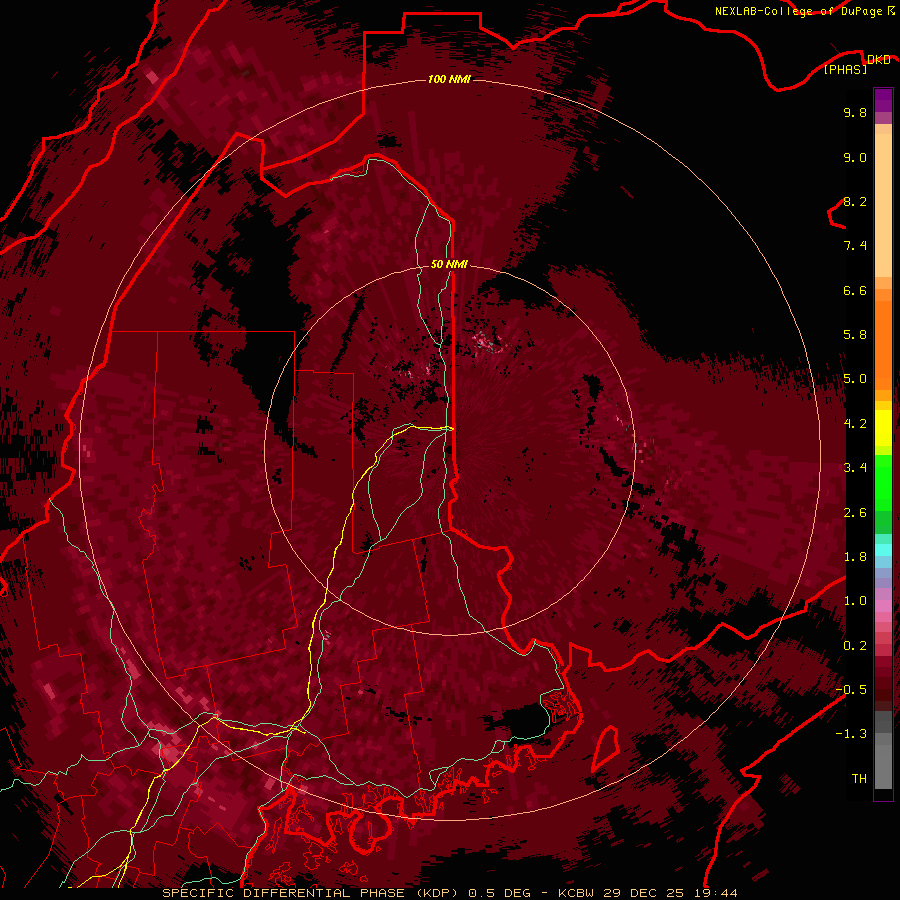Click the 5.8 scale value
The height and width of the screenshot is (900, 900).
point(855,335)
